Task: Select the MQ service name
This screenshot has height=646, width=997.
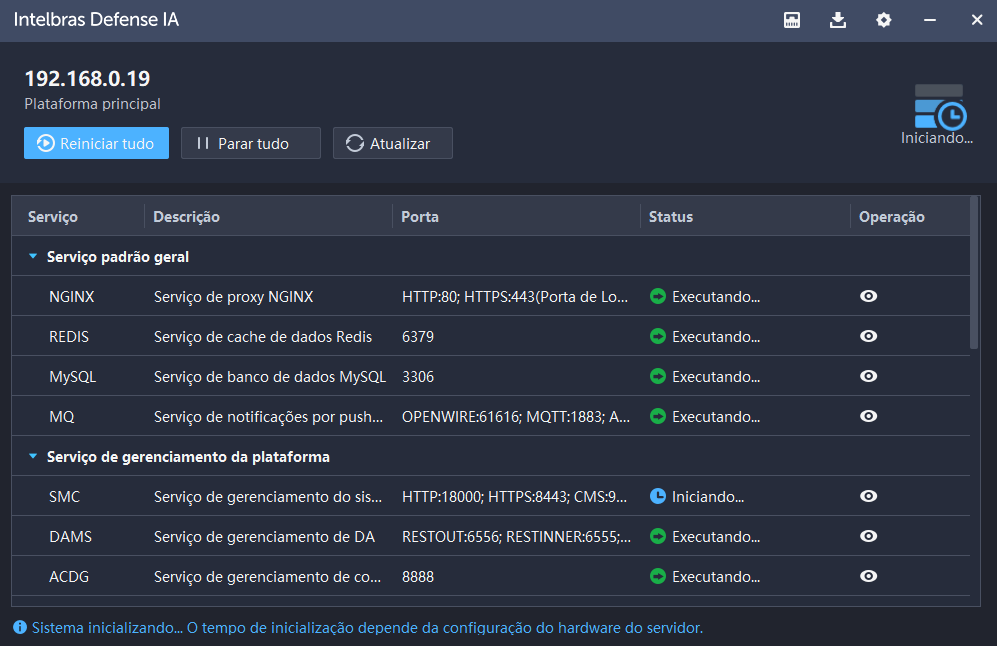Action: (x=62, y=417)
